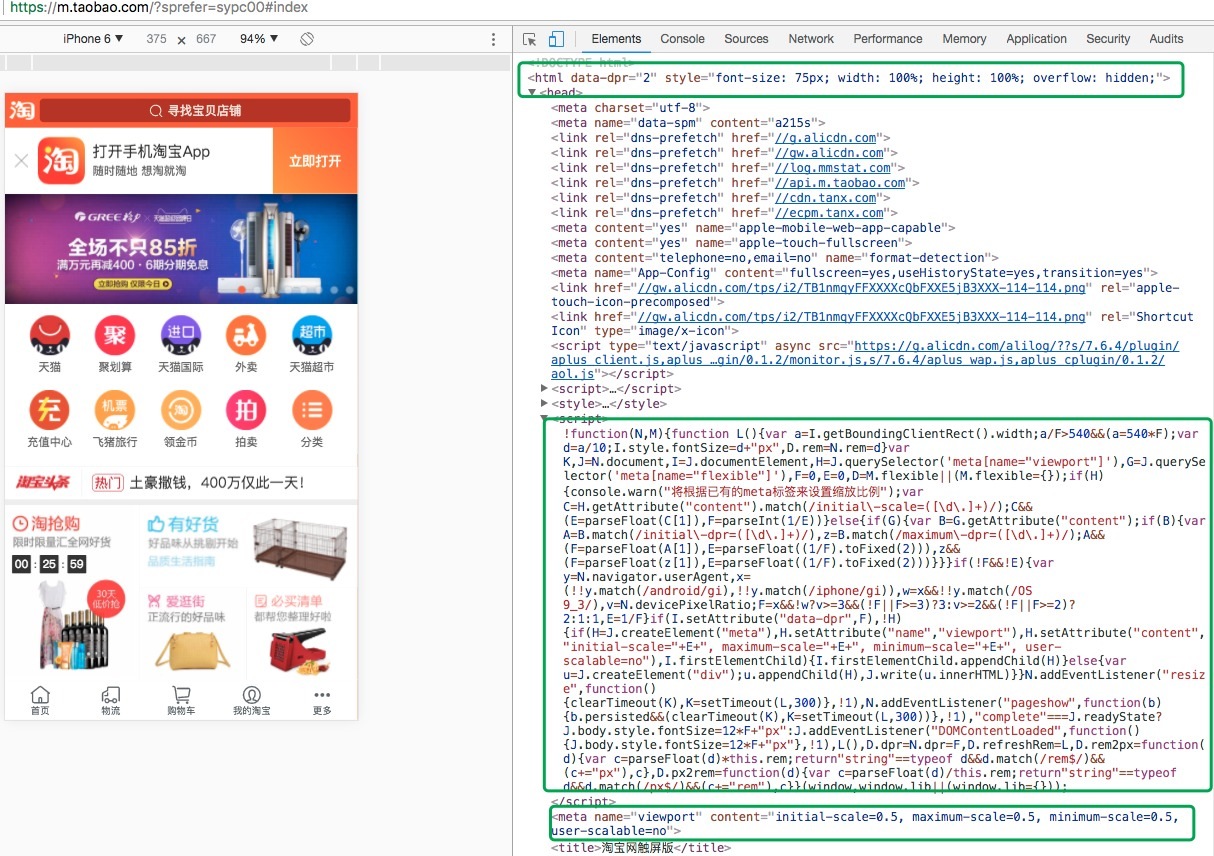Image resolution: width=1214 pixels, height=856 pixels.
Task: Click the gw.alicdn.com dns-prefetch link
Action: [x=830, y=153]
